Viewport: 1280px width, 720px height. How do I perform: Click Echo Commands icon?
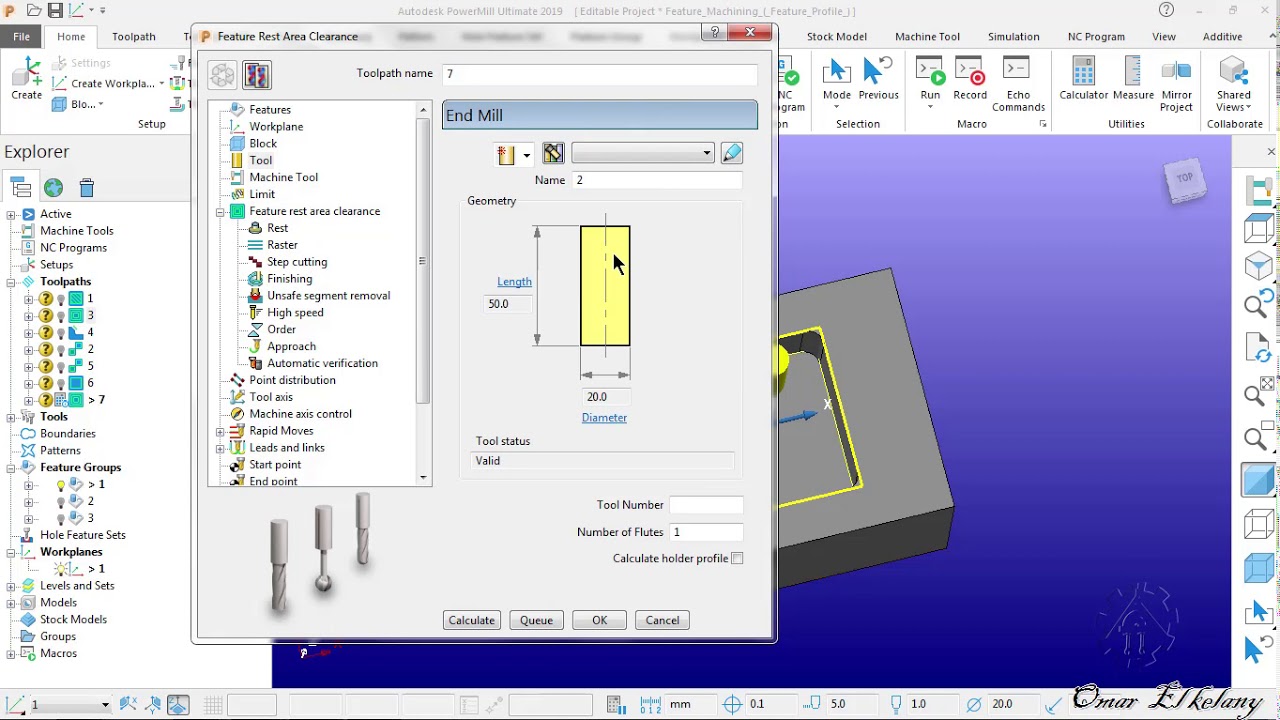click(x=1018, y=84)
